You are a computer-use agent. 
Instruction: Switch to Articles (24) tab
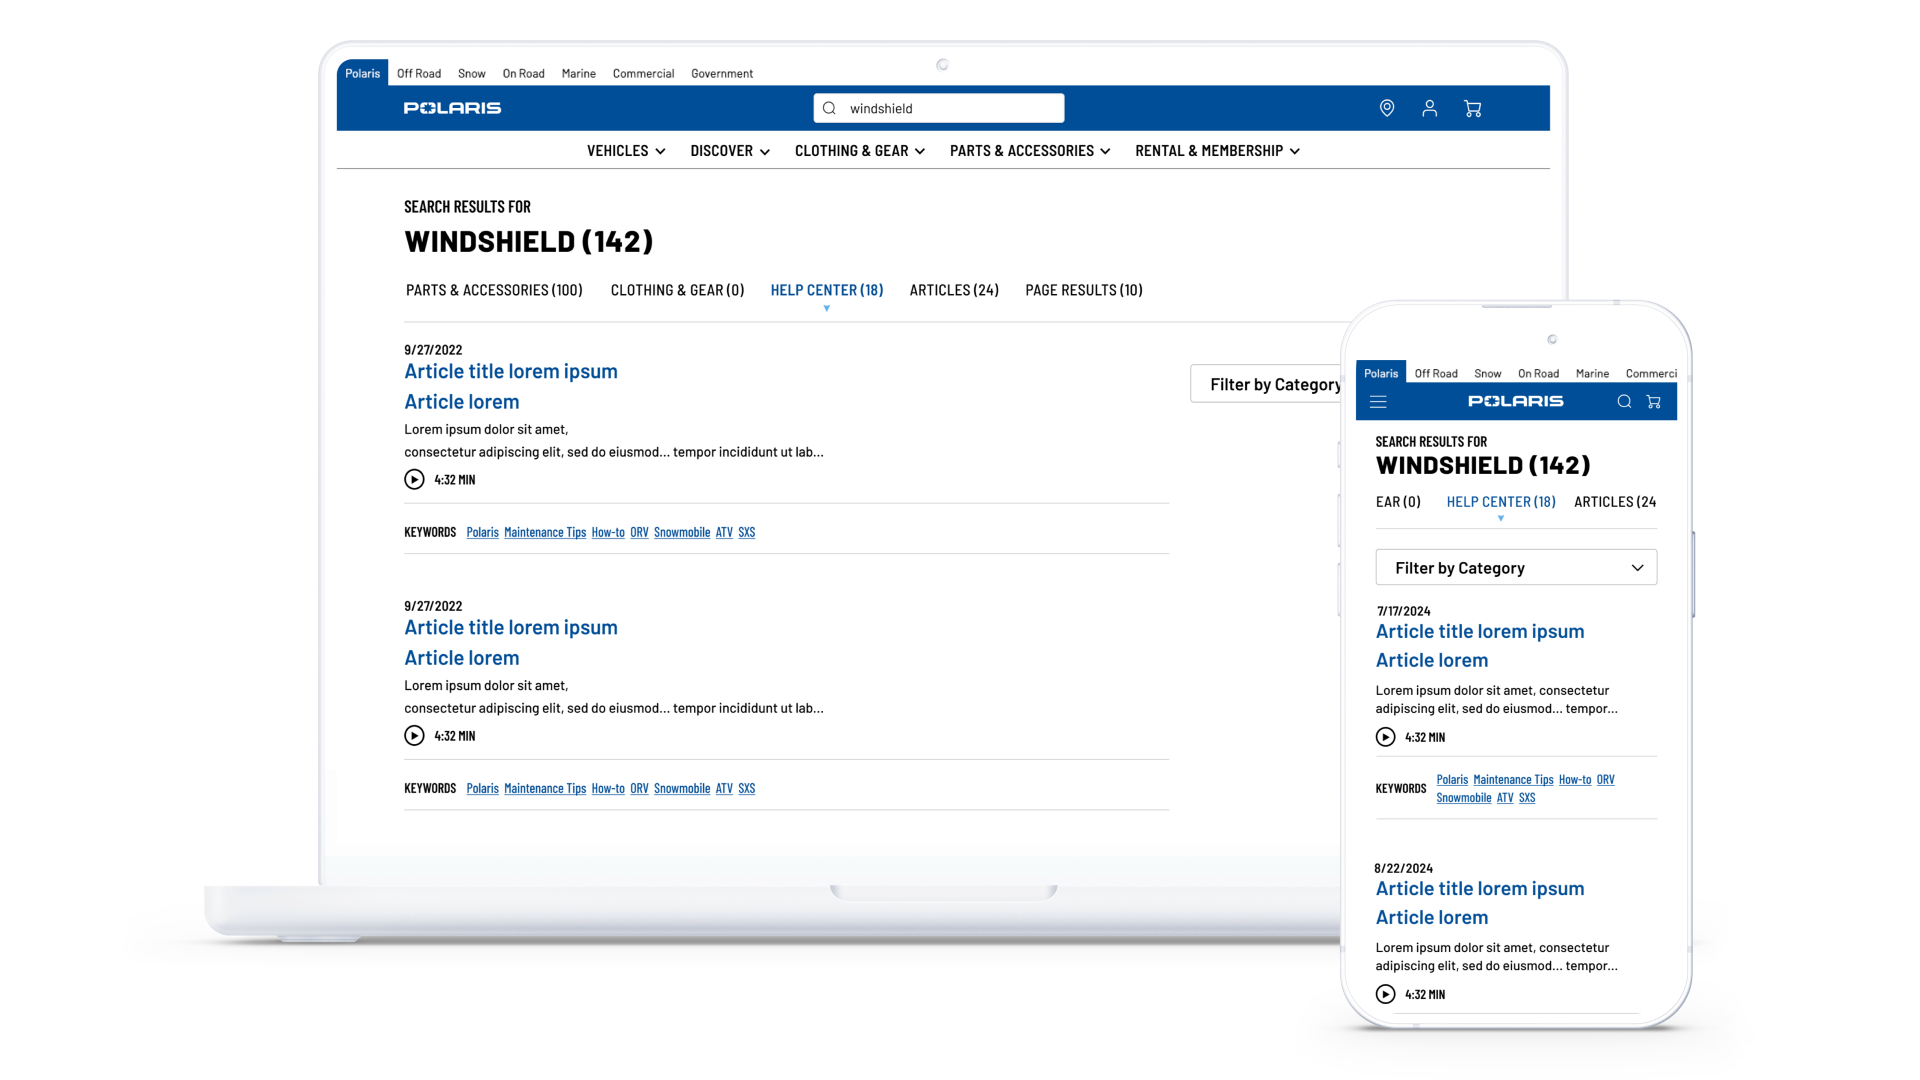953,290
